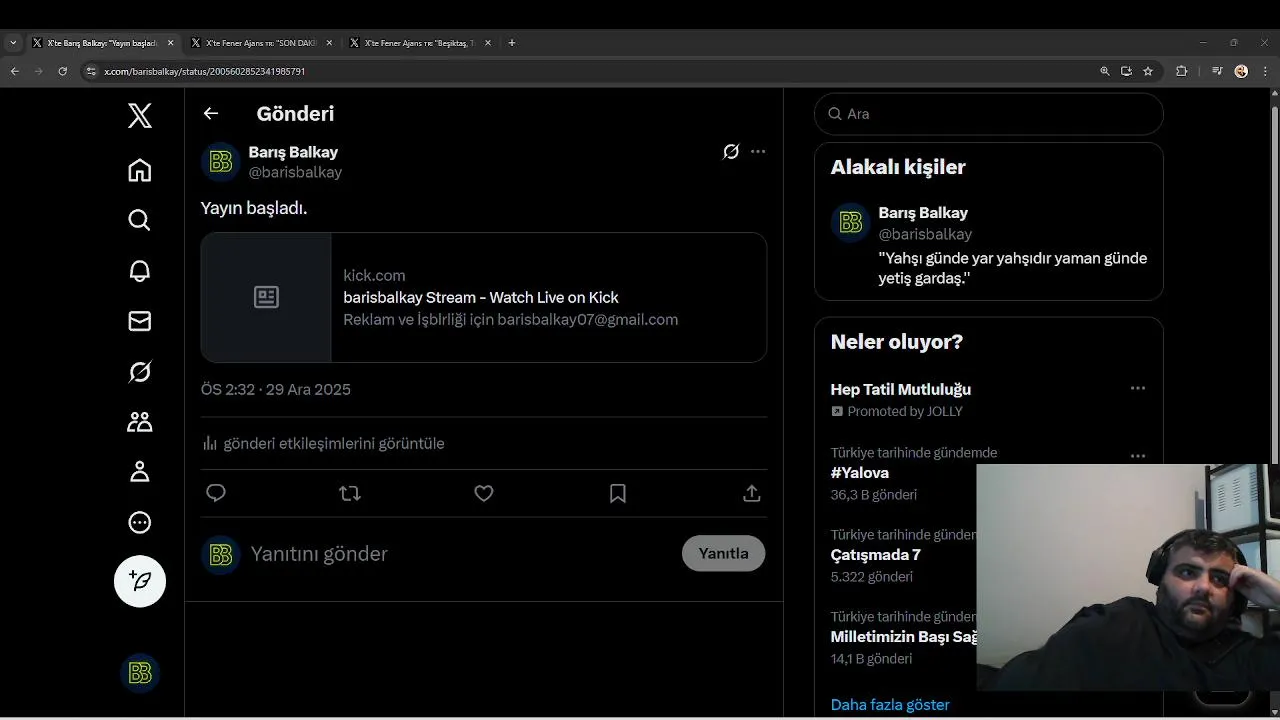Click Grok icon on the post header
The width and height of the screenshot is (1280, 720).
[731, 152]
